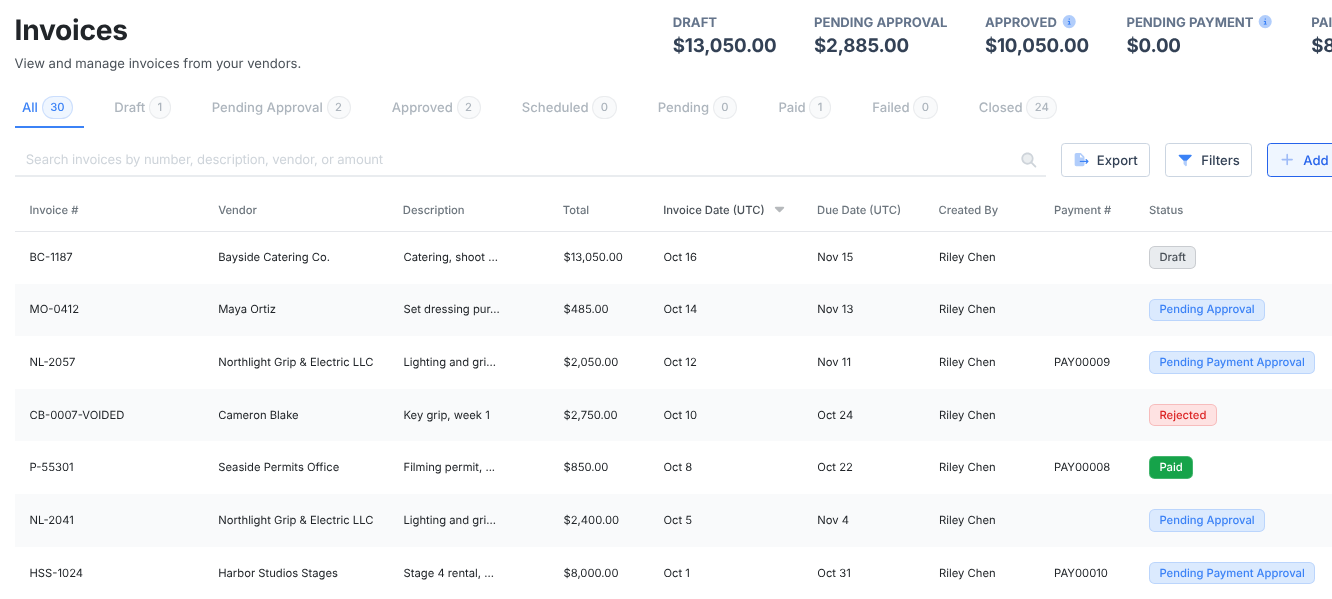The height and width of the screenshot is (599, 1332).
Task: Click the Invoice Date (UTC) header text
Action: (713, 210)
